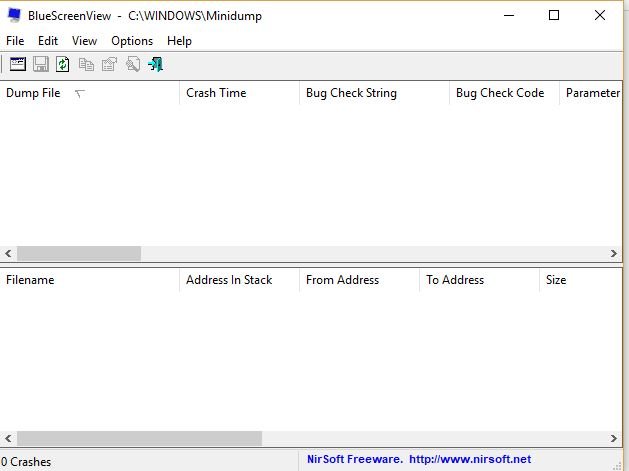This screenshot has height=471, width=629.
Task: Sort lower pane by Filename column
Action: click(x=89, y=280)
